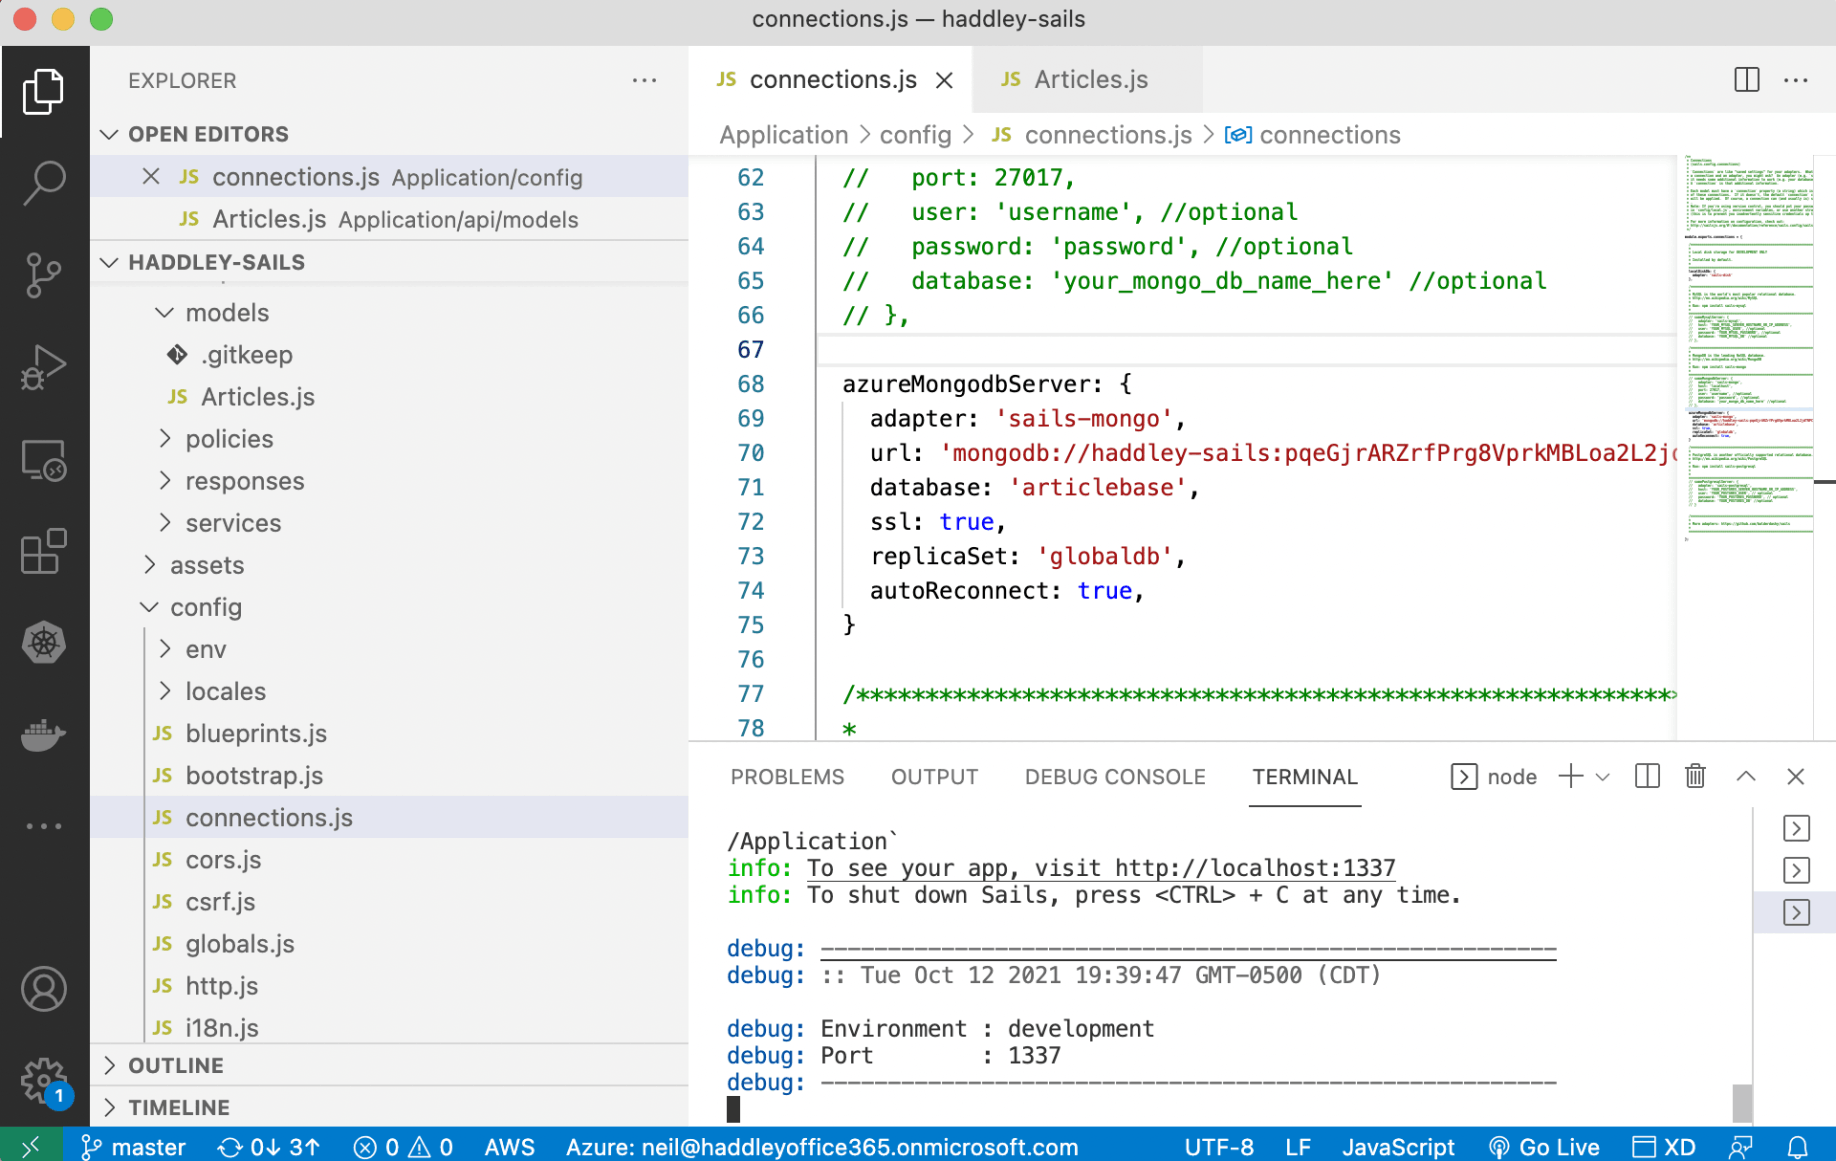Open the Source Control view
The image size is (1836, 1161).
(x=44, y=274)
